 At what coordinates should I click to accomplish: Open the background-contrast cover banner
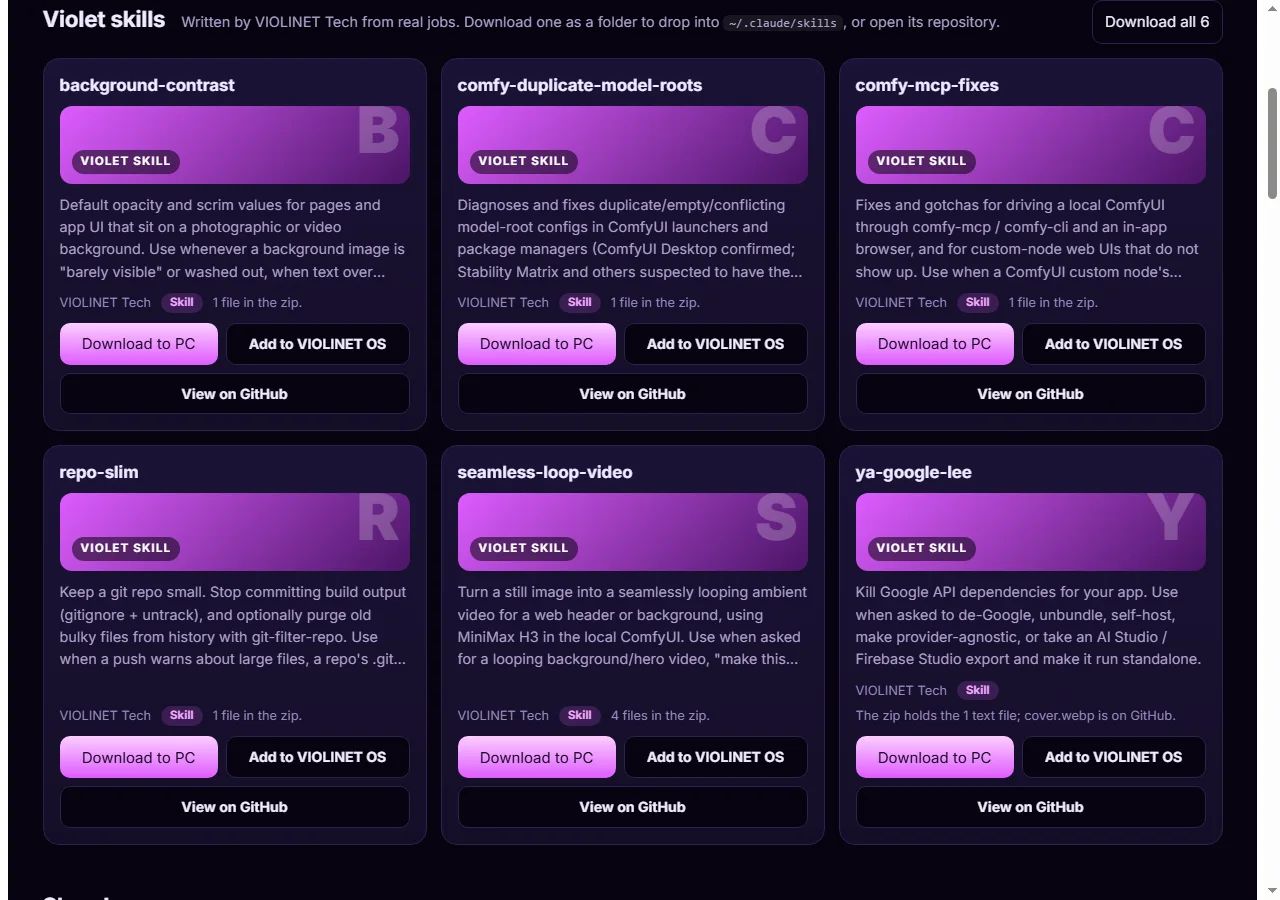(235, 145)
